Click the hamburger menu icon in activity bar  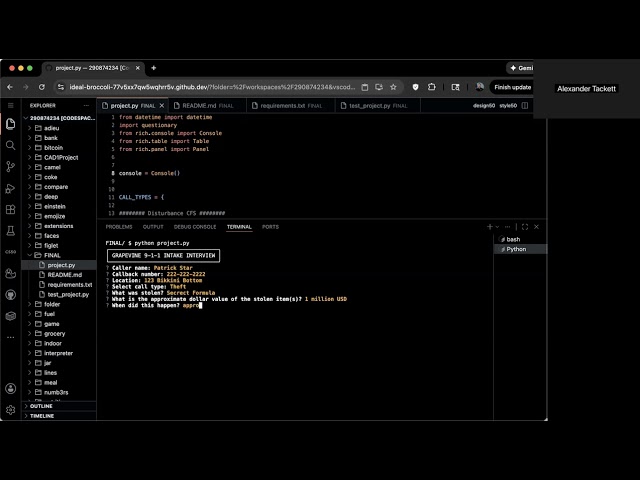[x=11, y=105]
